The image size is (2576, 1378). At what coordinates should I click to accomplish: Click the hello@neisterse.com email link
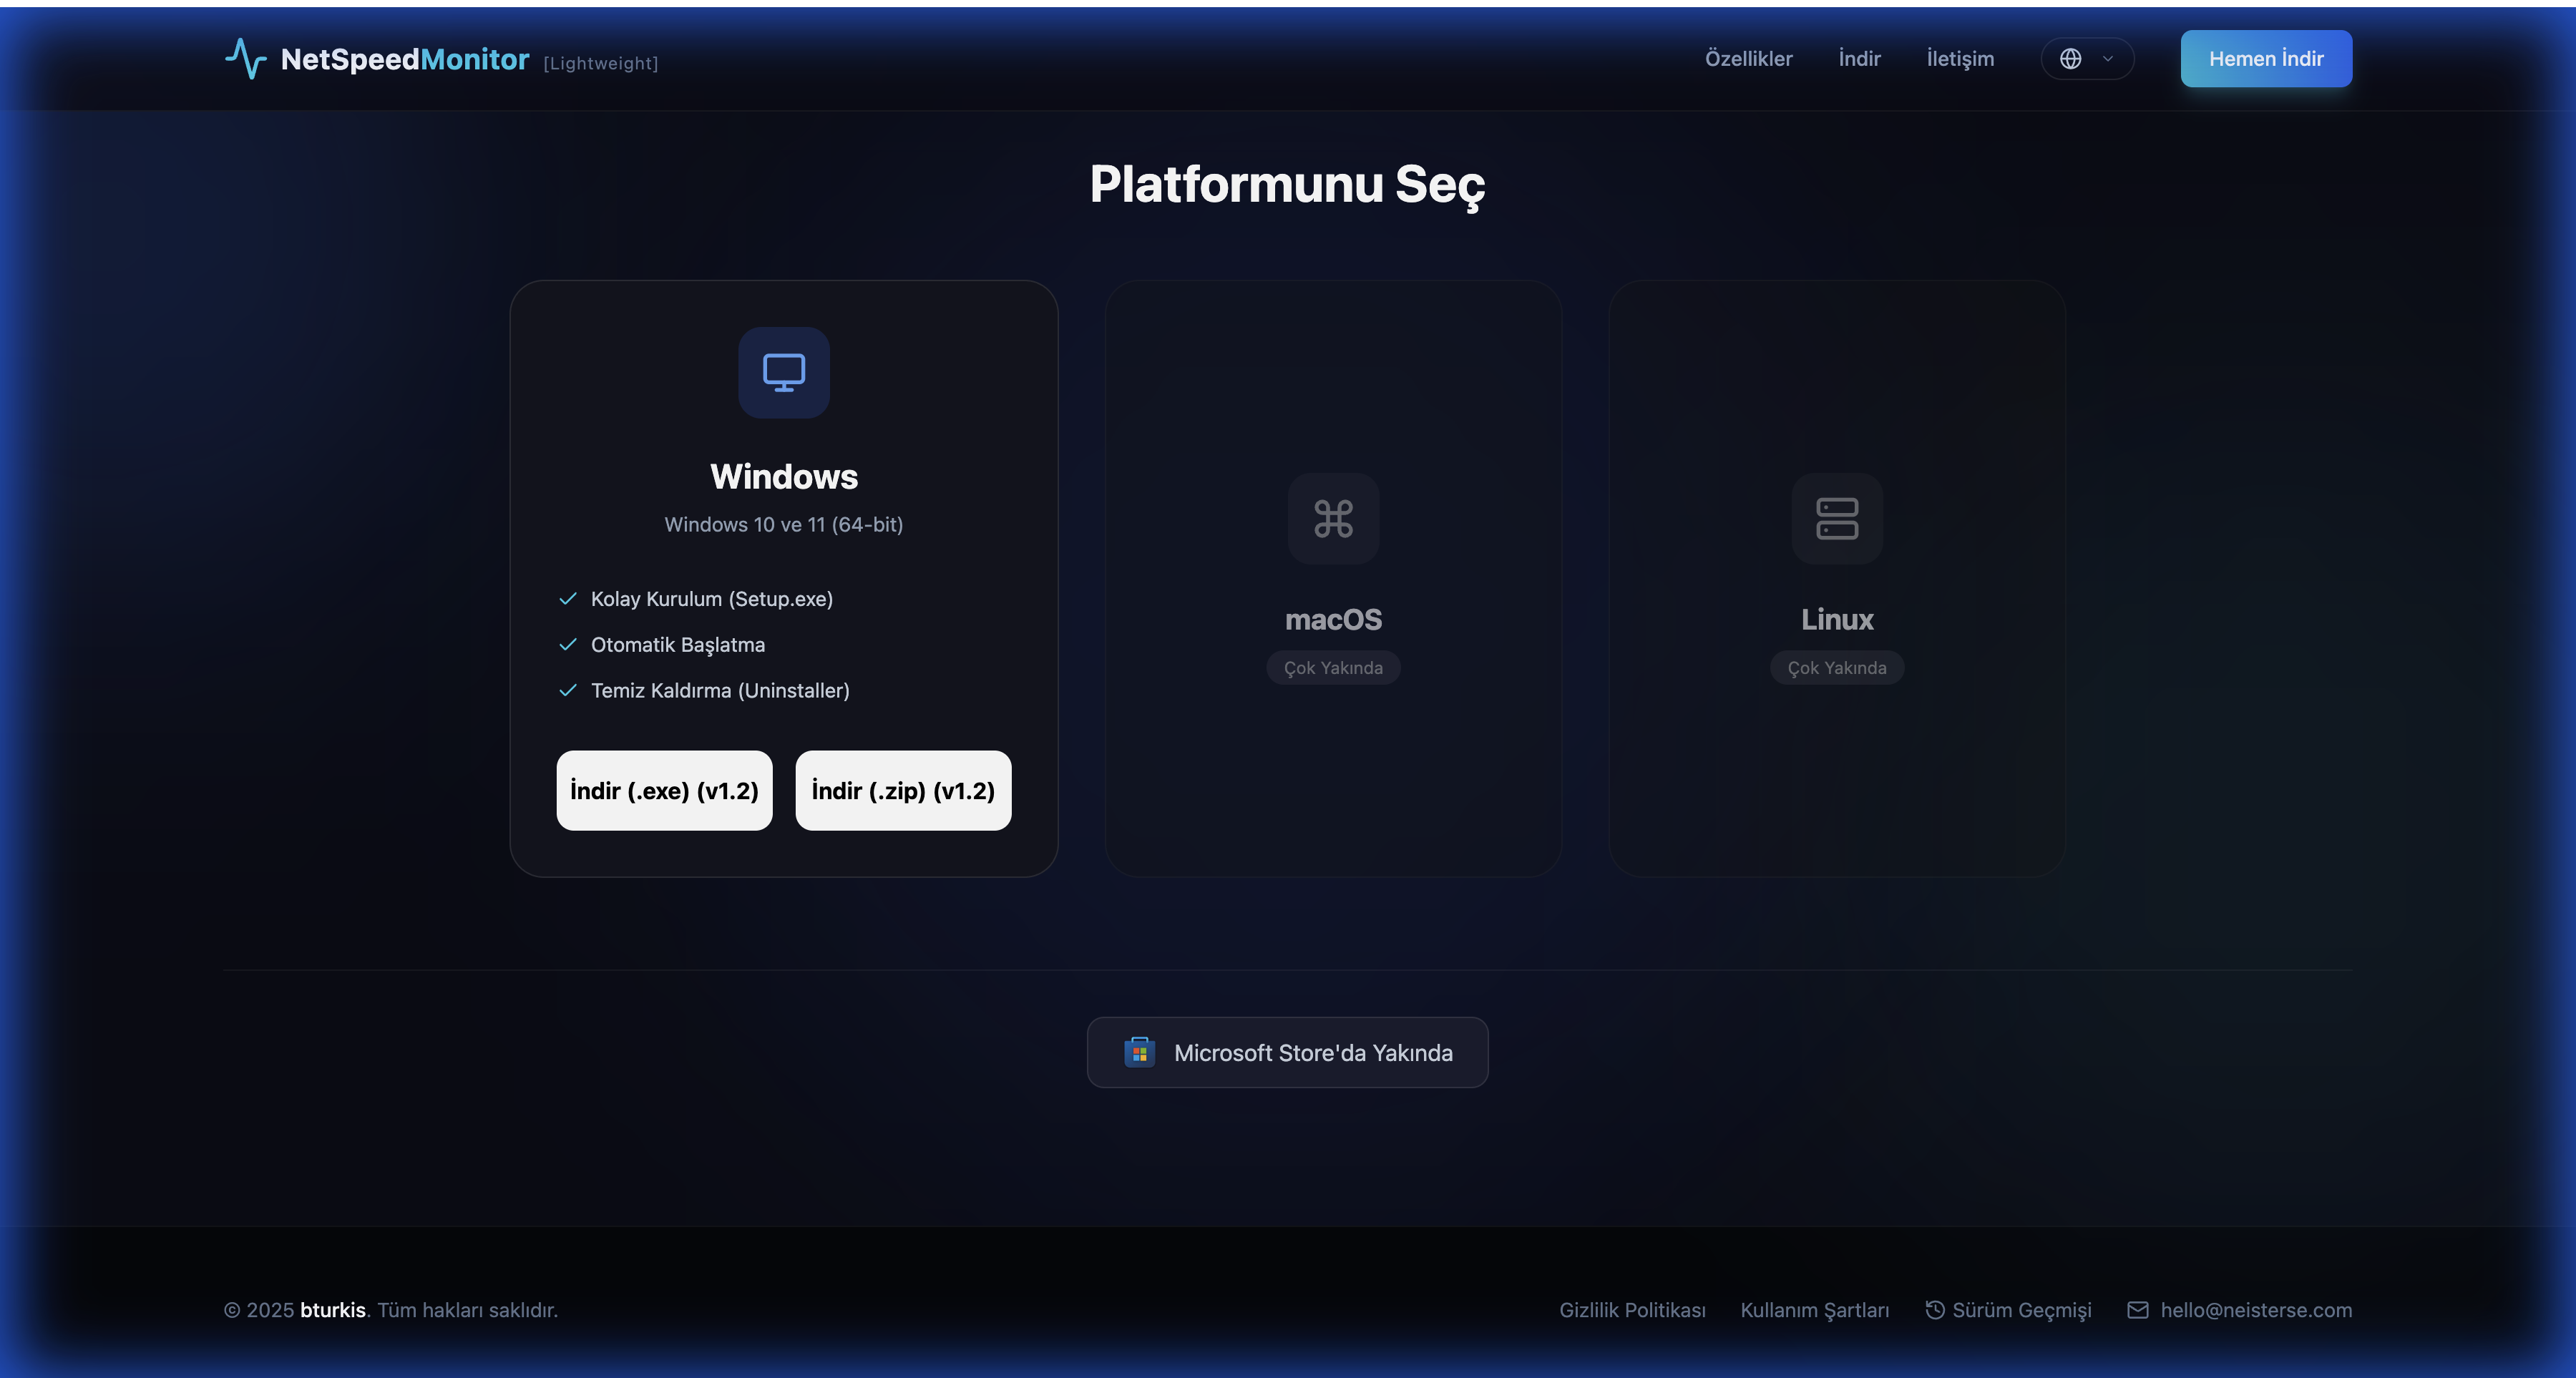coord(2239,1309)
